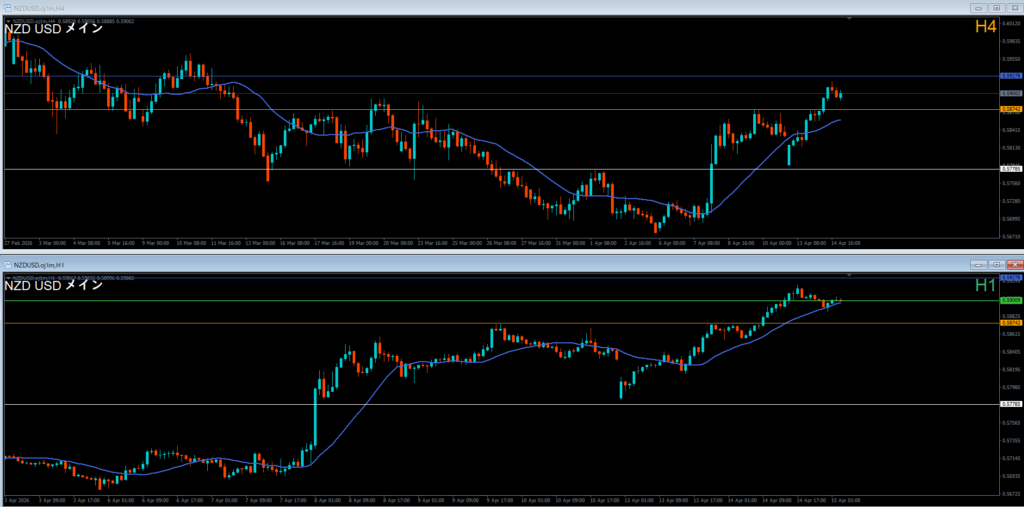Screen dimensions: 1024x507
Task: Click the "NZD USD メイン" label in H4 chart
Action: coord(53,29)
